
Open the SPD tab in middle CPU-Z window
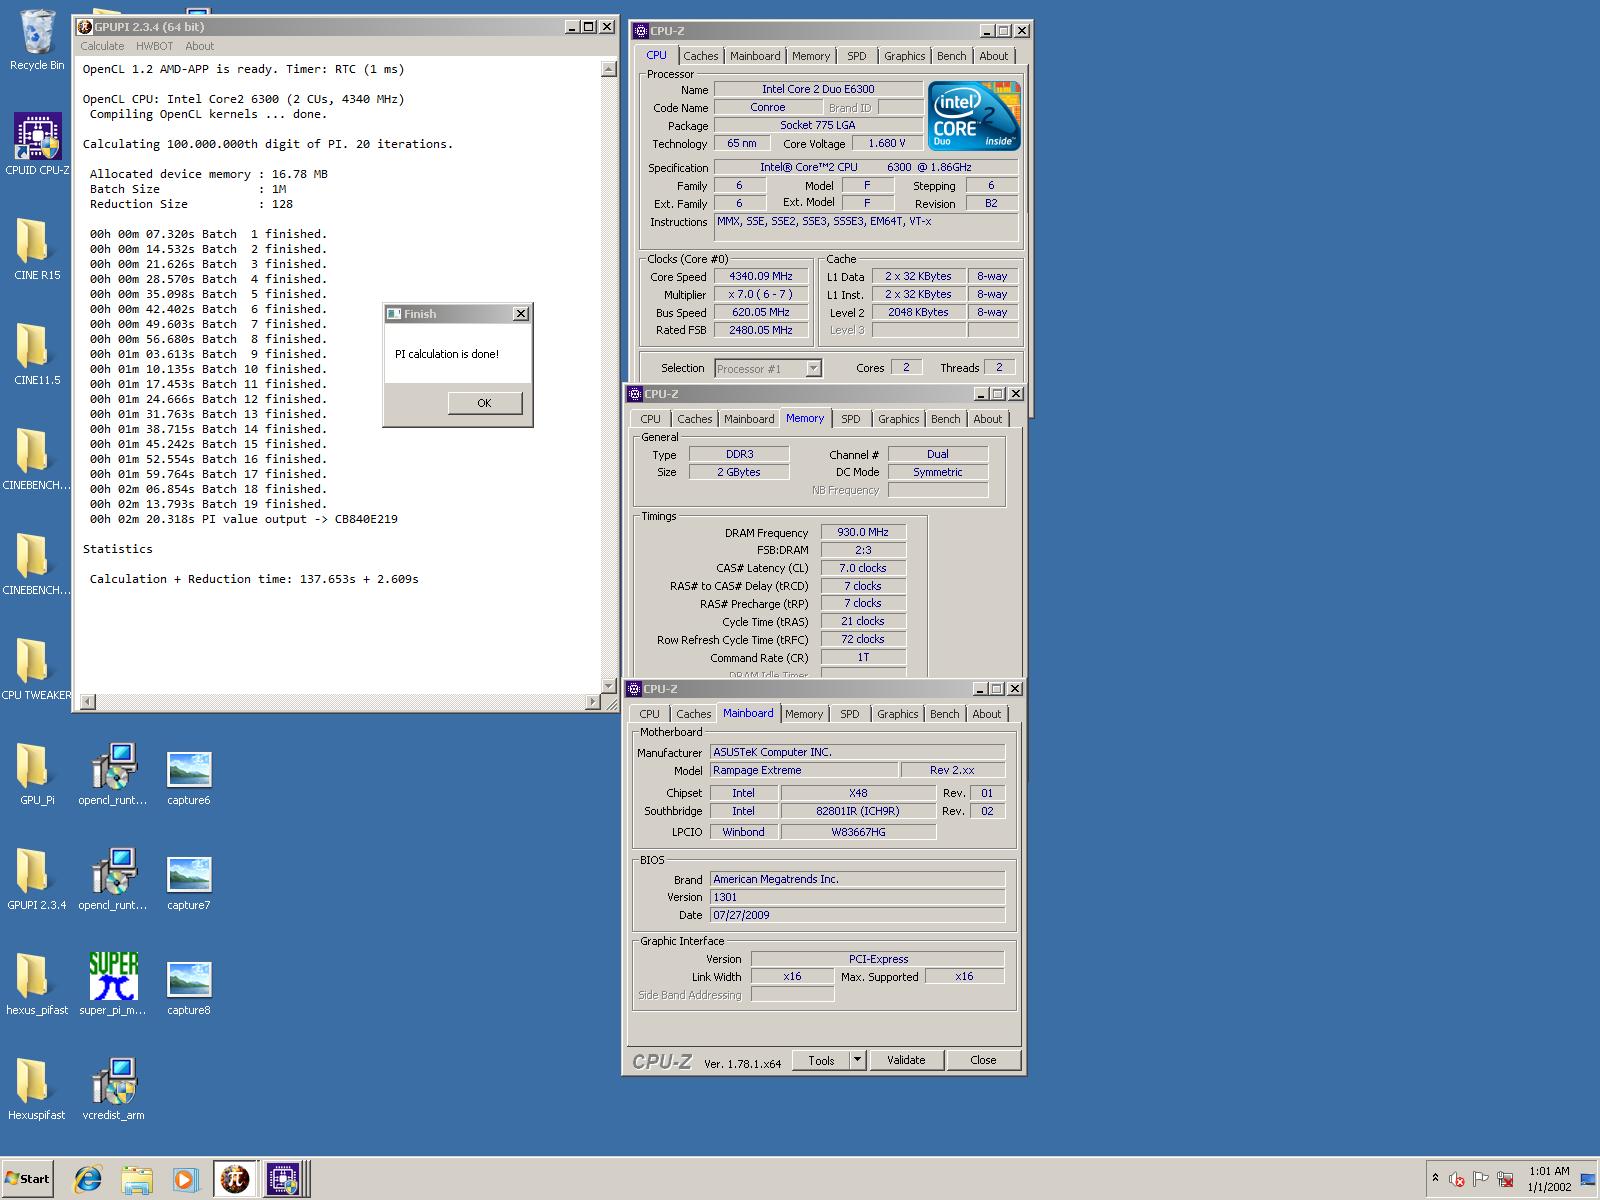tap(851, 419)
